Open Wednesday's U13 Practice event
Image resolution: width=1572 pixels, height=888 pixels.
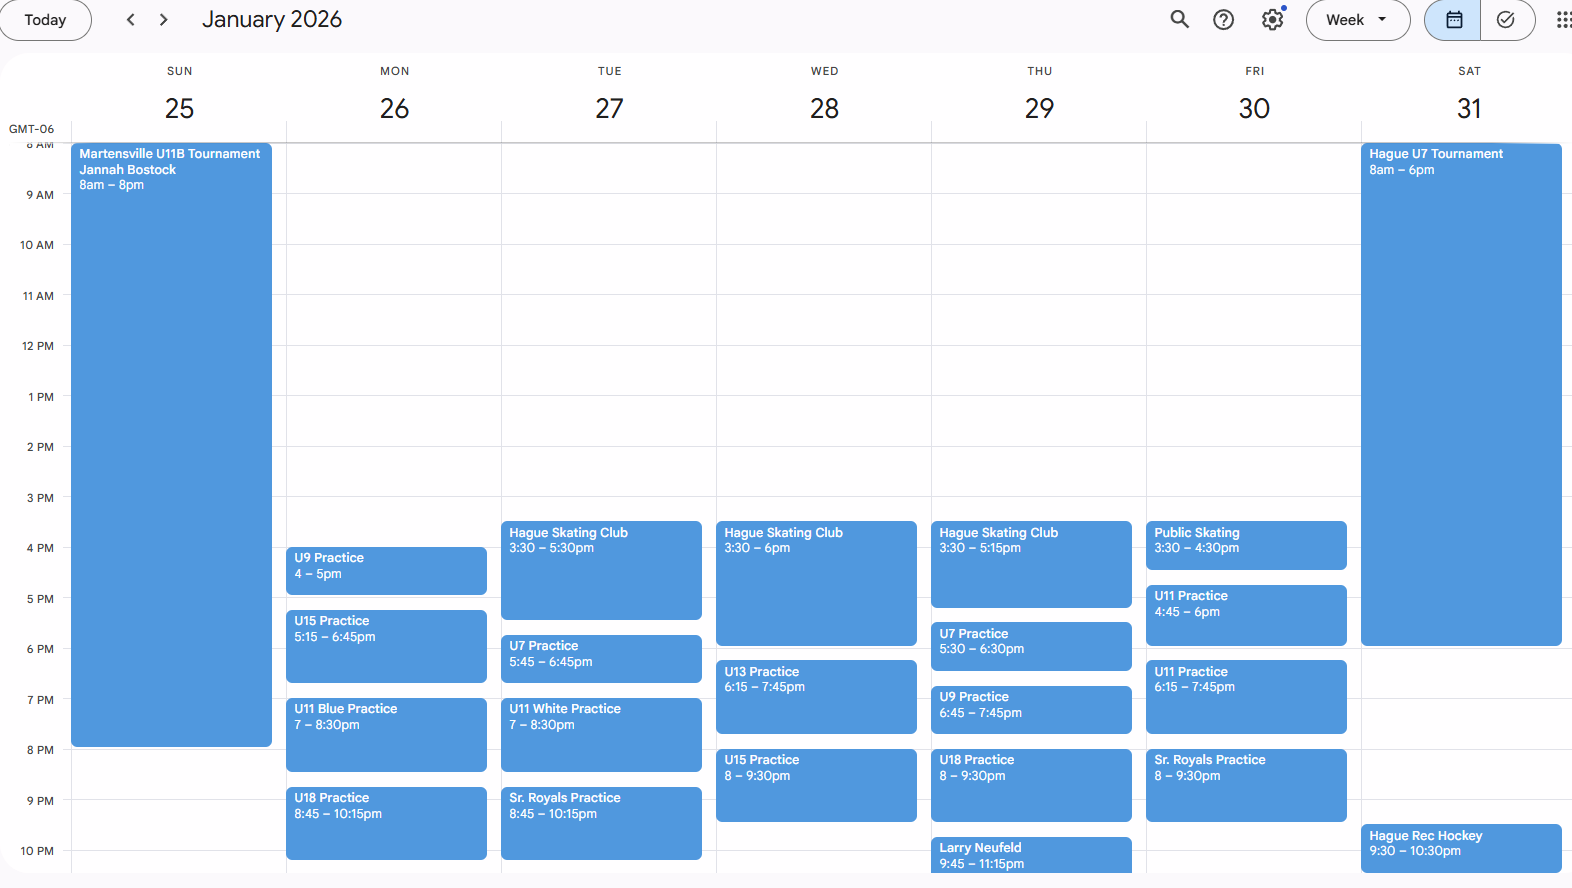click(816, 696)
